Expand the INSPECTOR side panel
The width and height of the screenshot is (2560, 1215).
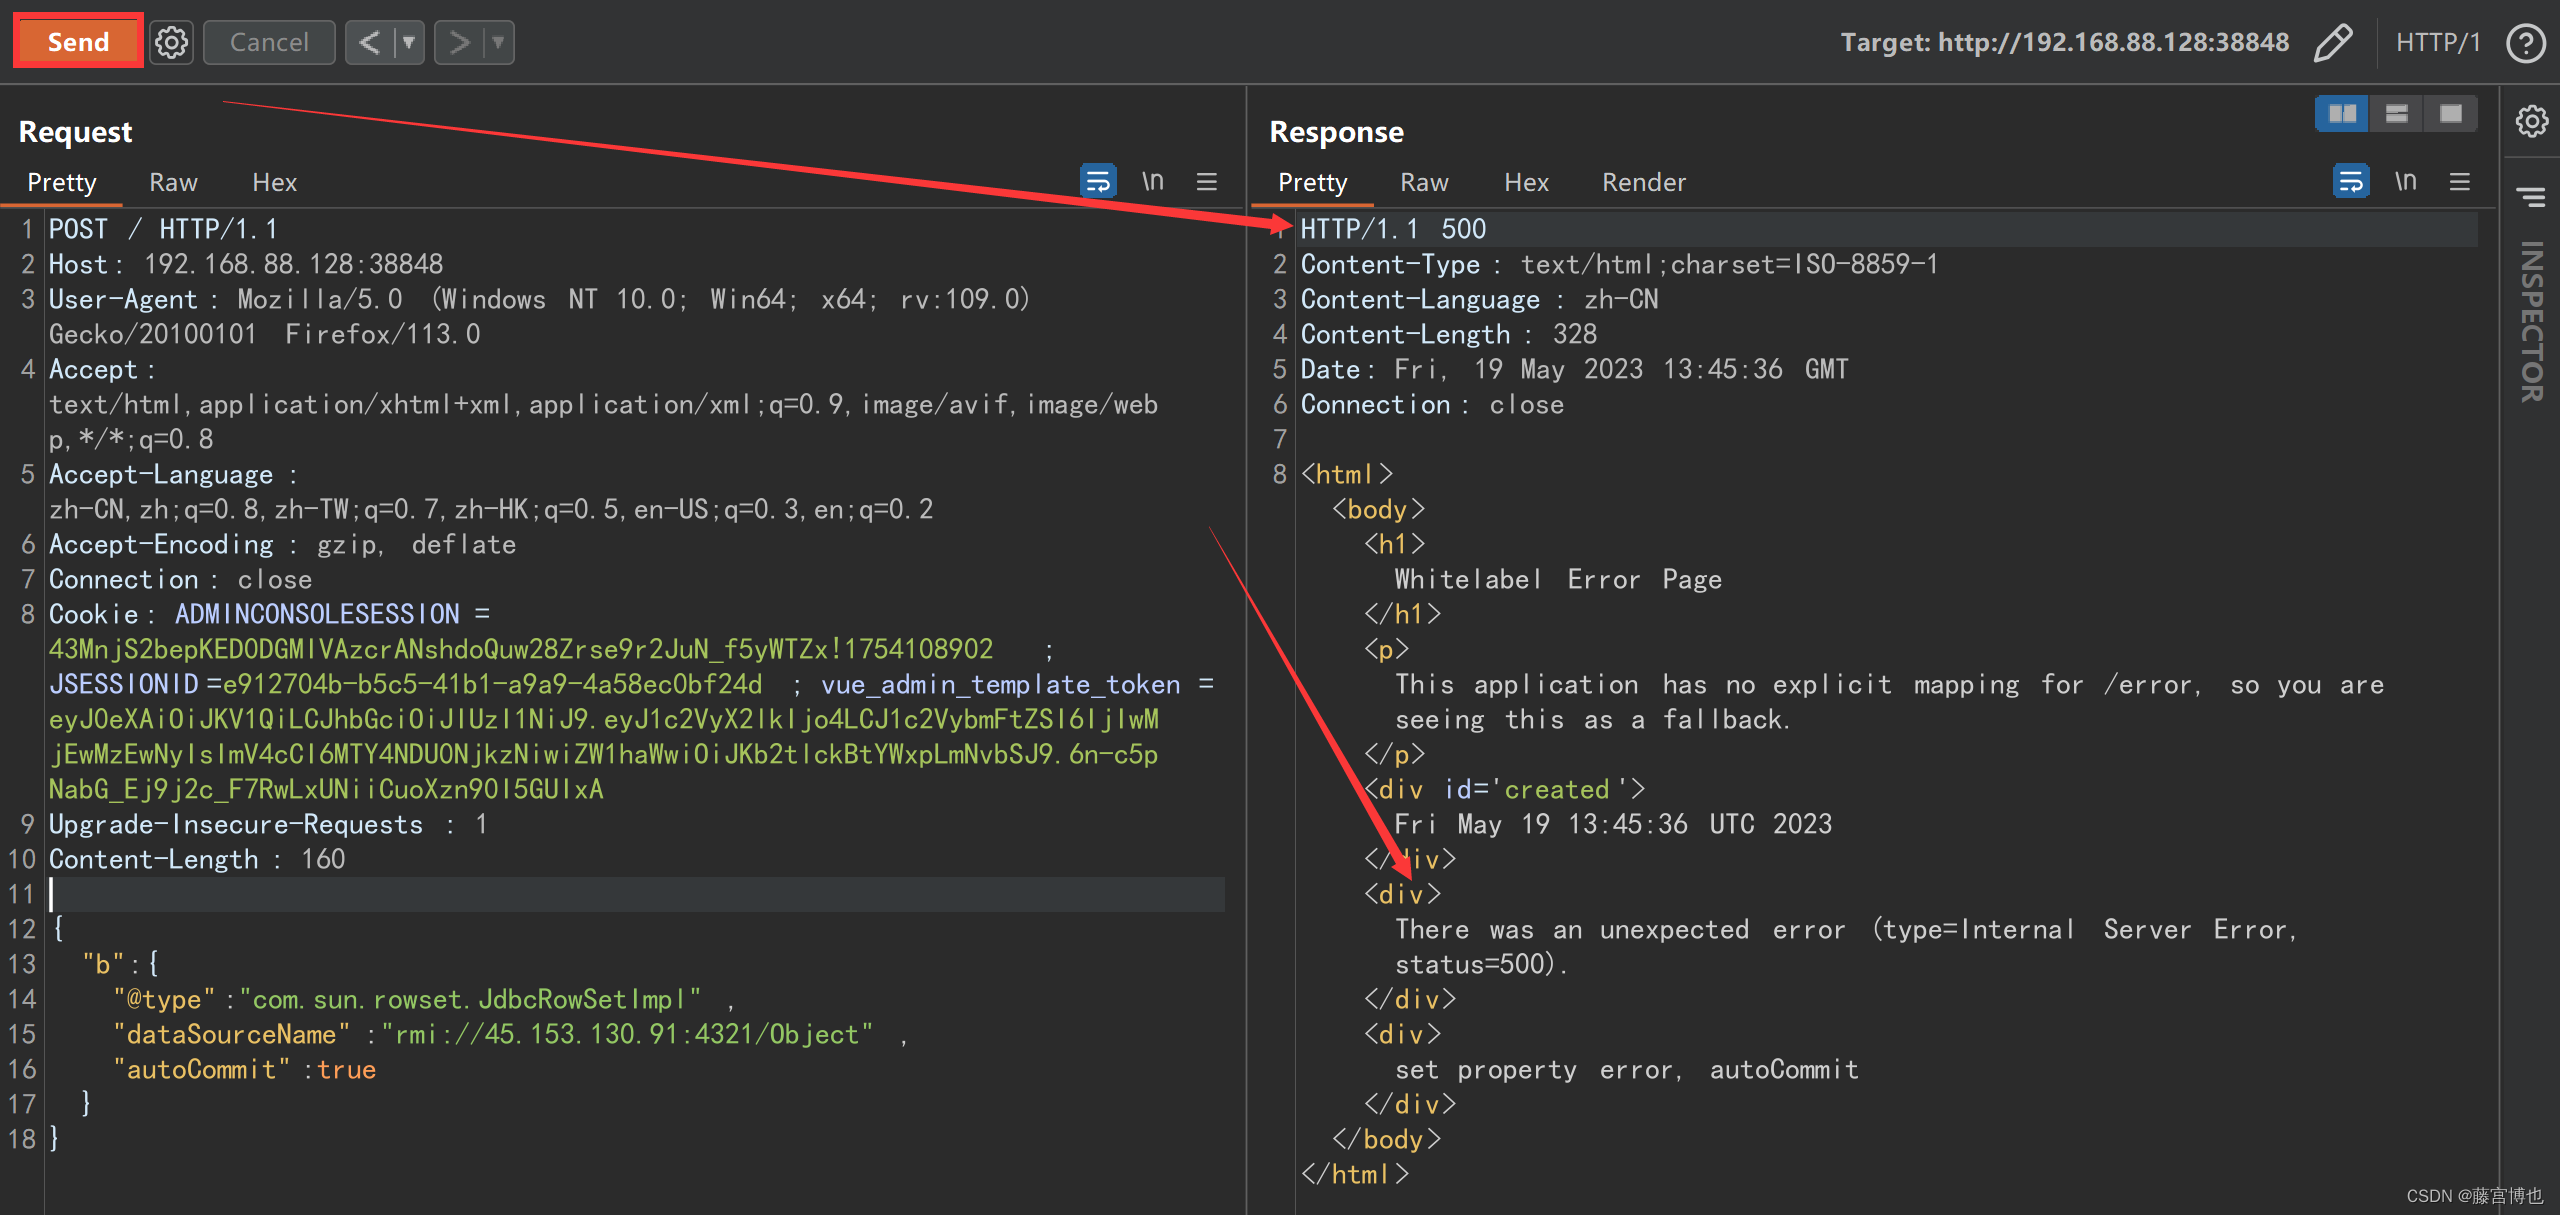[2531, 322]
